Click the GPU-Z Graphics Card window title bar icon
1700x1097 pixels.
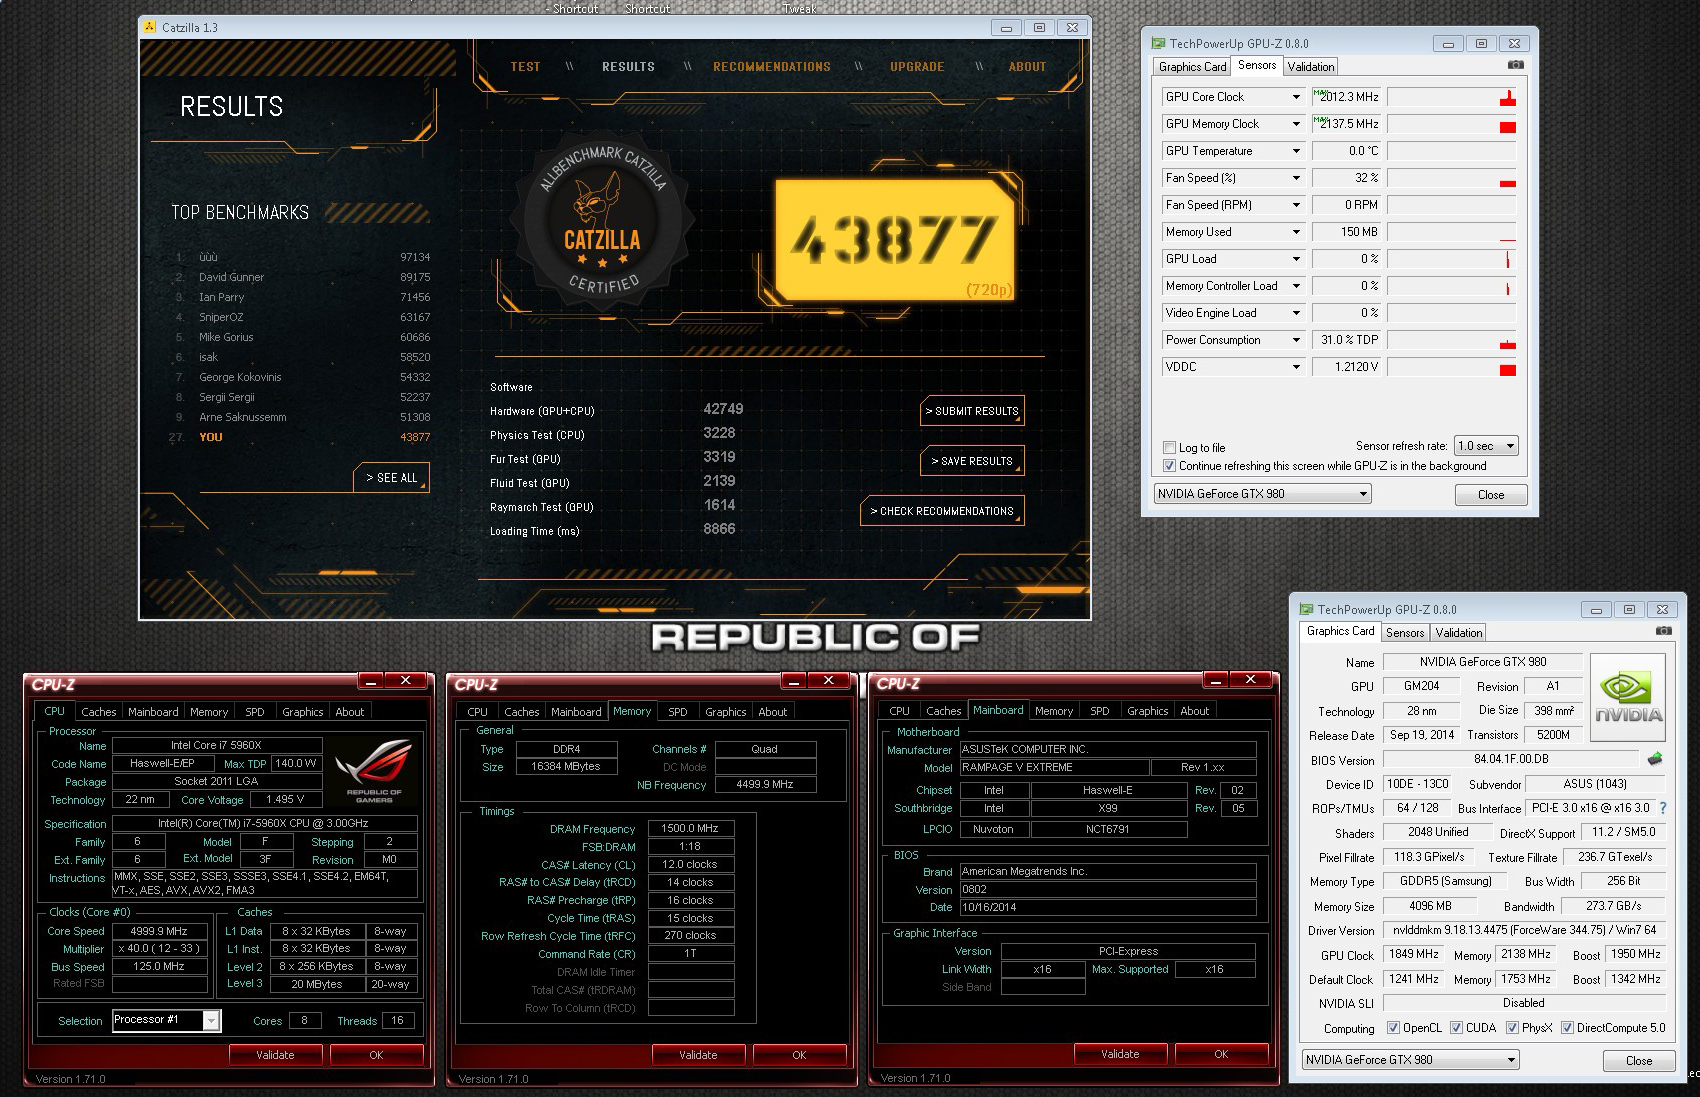[x=1306, y=609]
